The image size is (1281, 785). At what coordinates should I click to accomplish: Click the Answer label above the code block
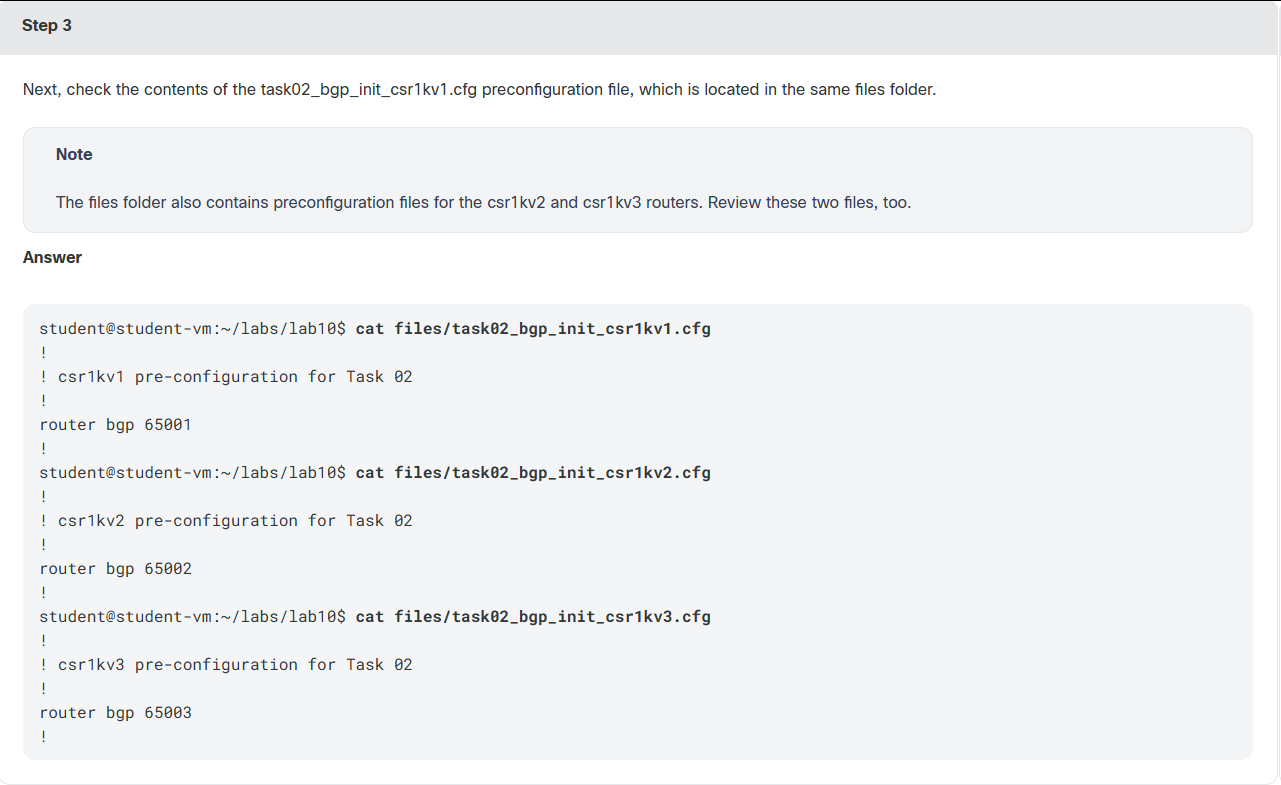pos(52,257)
